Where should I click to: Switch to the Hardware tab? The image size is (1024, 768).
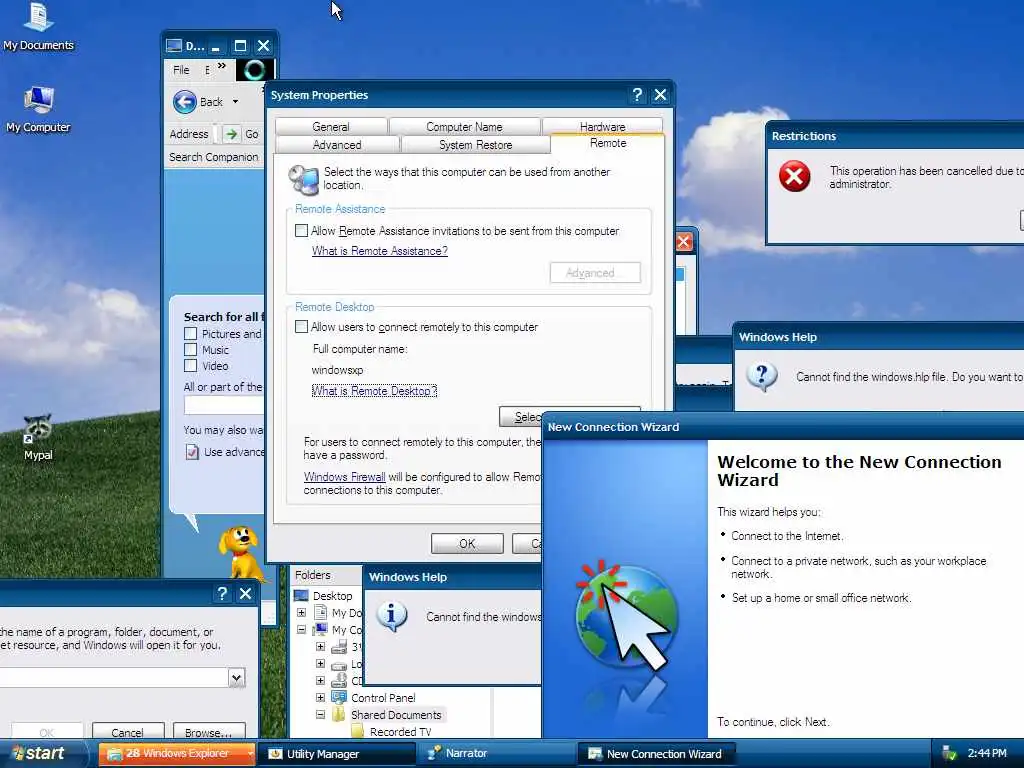point(602,127)
